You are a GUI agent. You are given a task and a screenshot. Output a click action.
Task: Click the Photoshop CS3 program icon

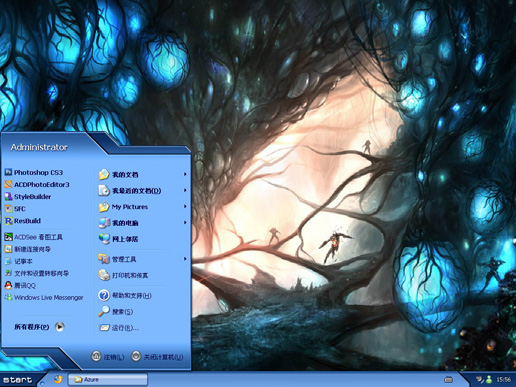coord(8,172)
